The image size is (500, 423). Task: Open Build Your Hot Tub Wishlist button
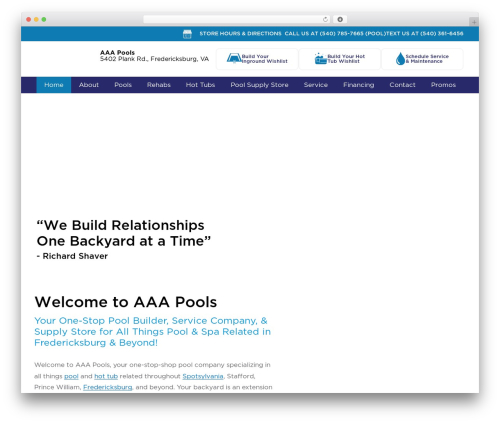(340, 59)
